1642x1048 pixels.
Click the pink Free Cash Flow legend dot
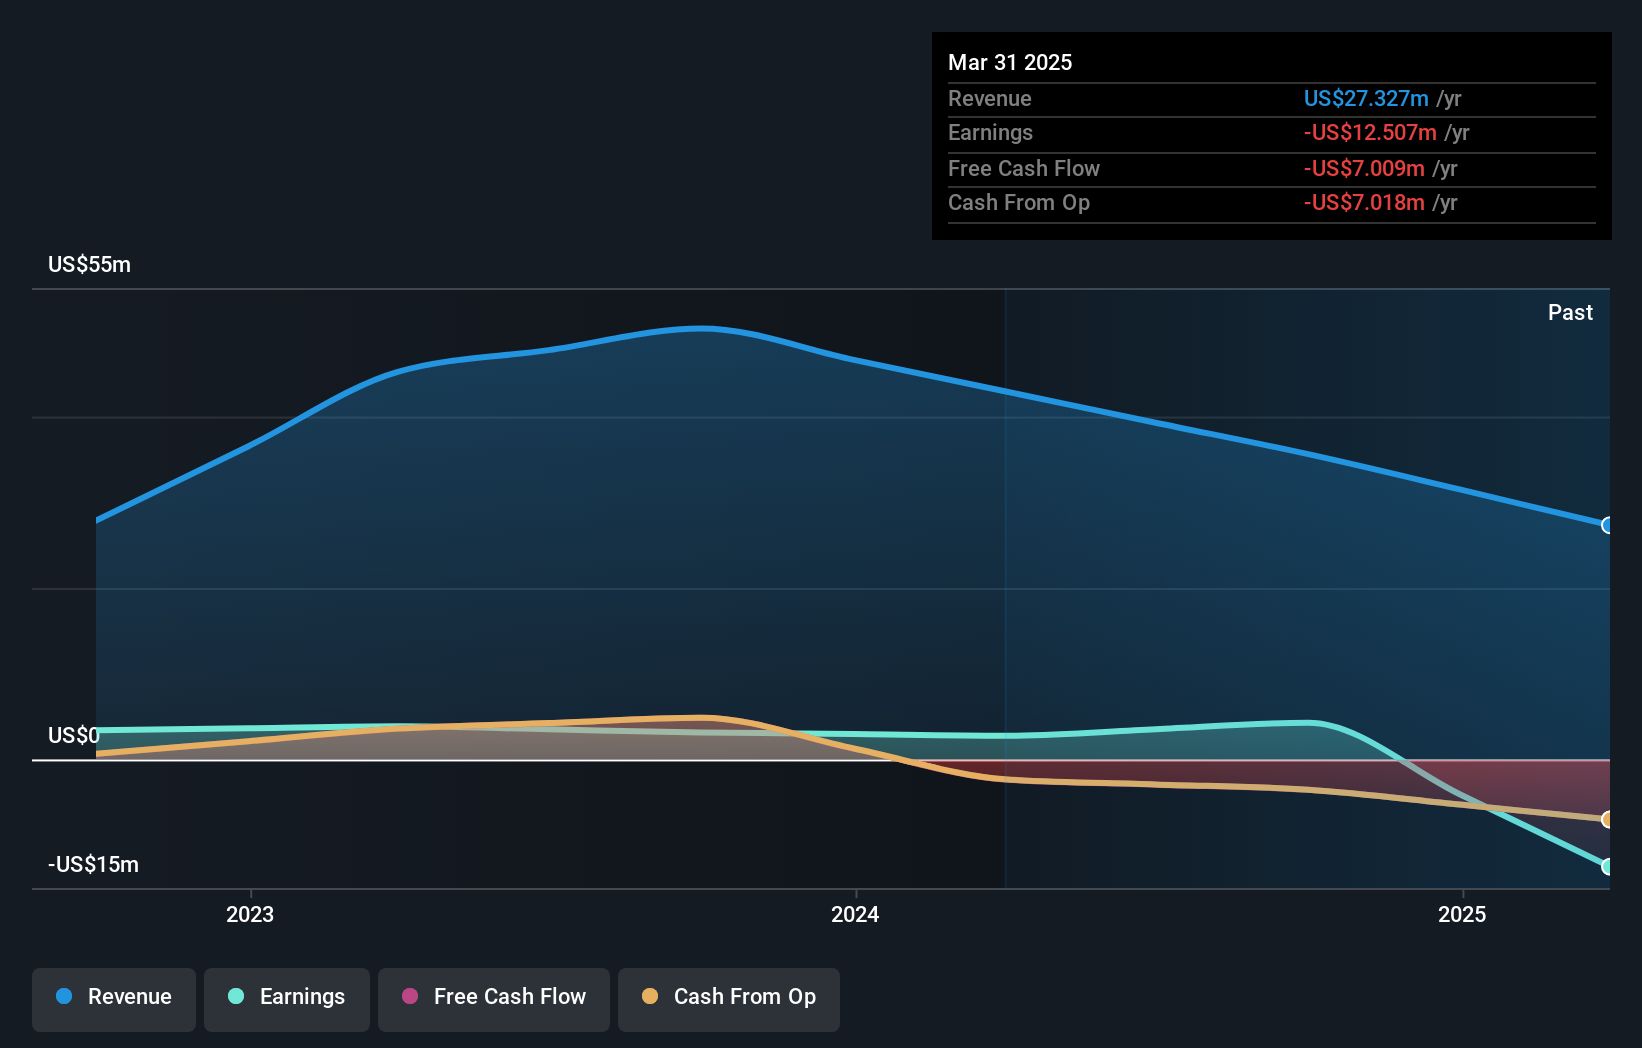click(410, 996)
